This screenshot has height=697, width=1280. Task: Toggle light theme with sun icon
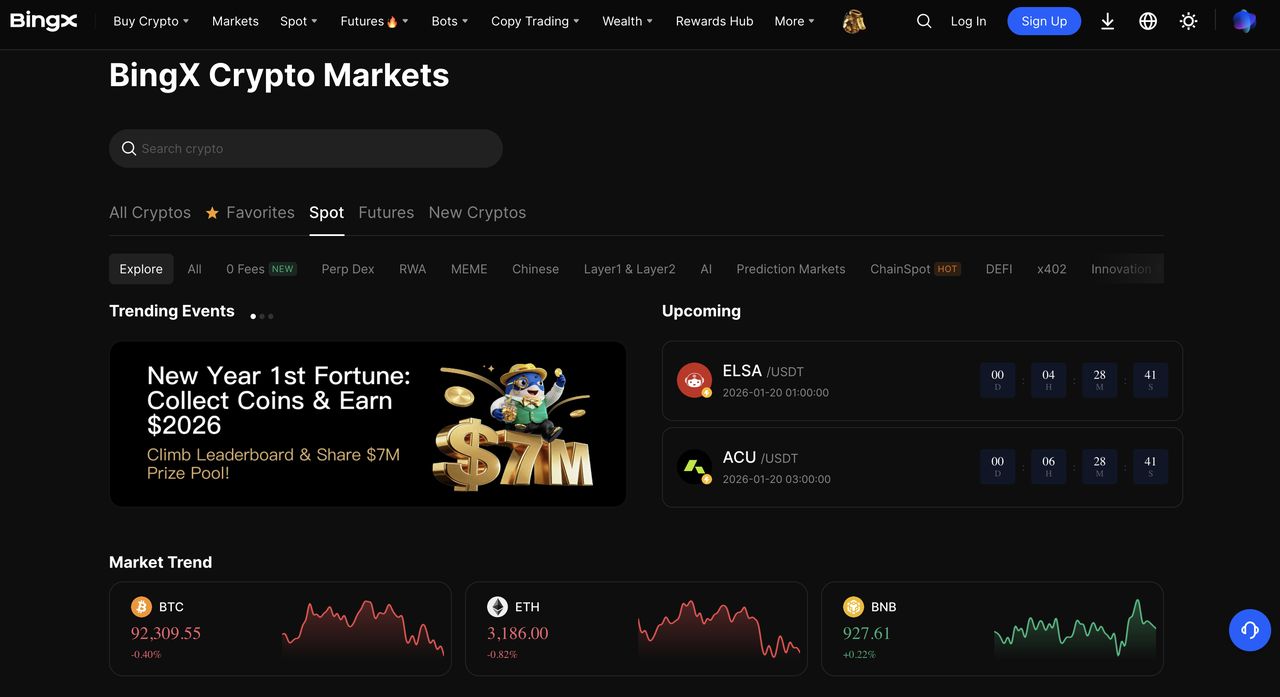pos(1188,21)
